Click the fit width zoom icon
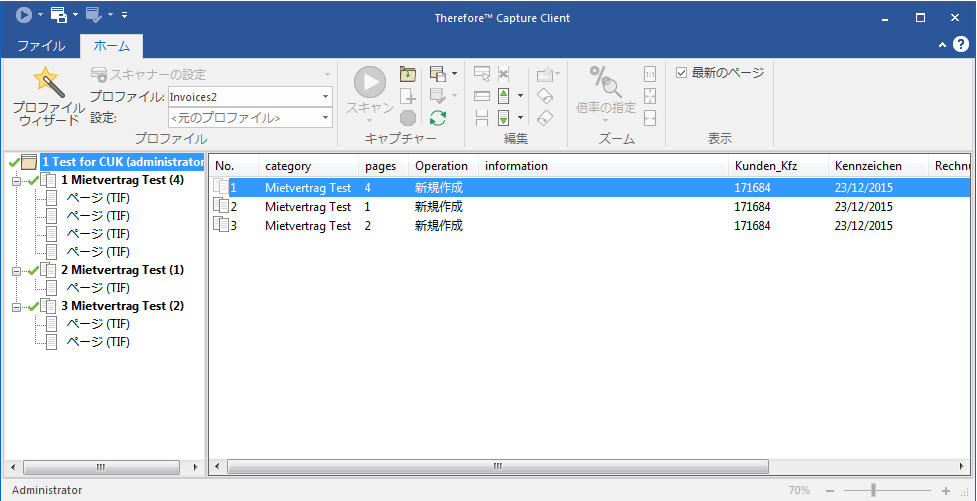 point(650,118)
